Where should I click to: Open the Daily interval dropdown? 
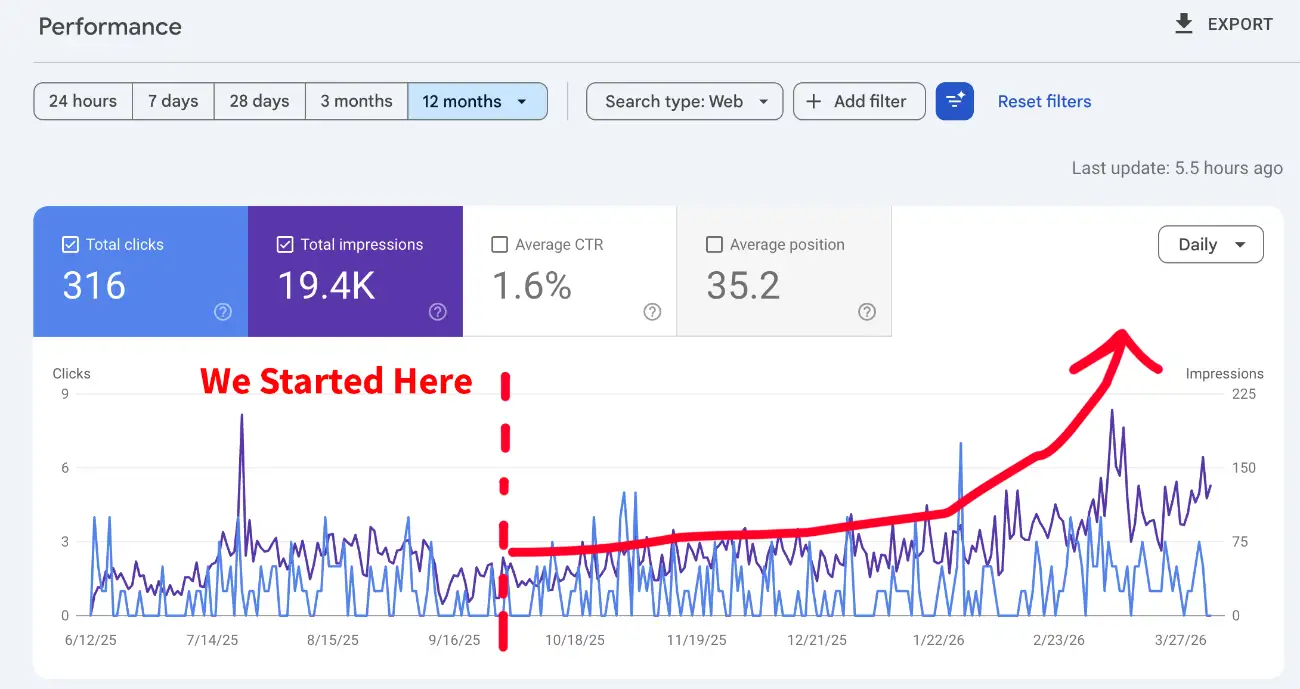point(1210,244)
